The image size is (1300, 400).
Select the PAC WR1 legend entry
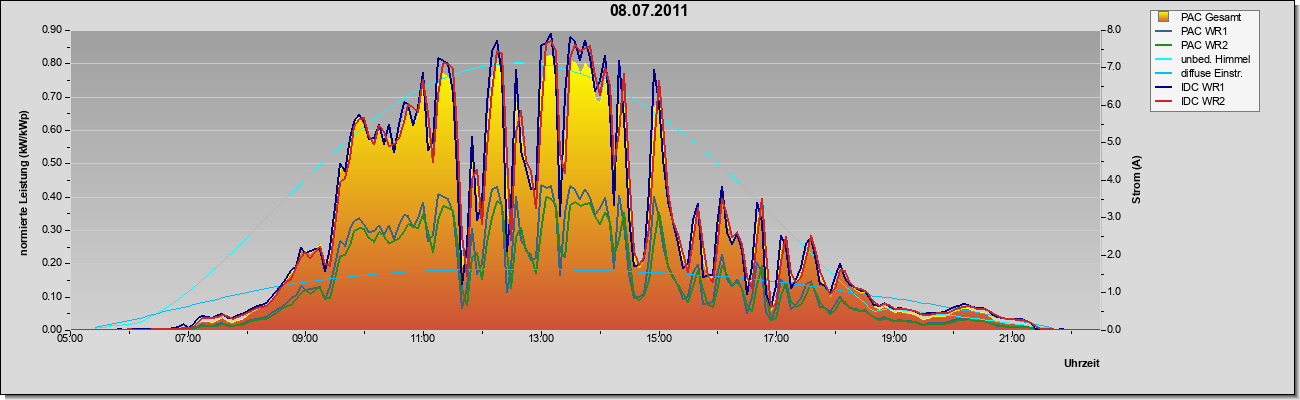click(1201, 31)
